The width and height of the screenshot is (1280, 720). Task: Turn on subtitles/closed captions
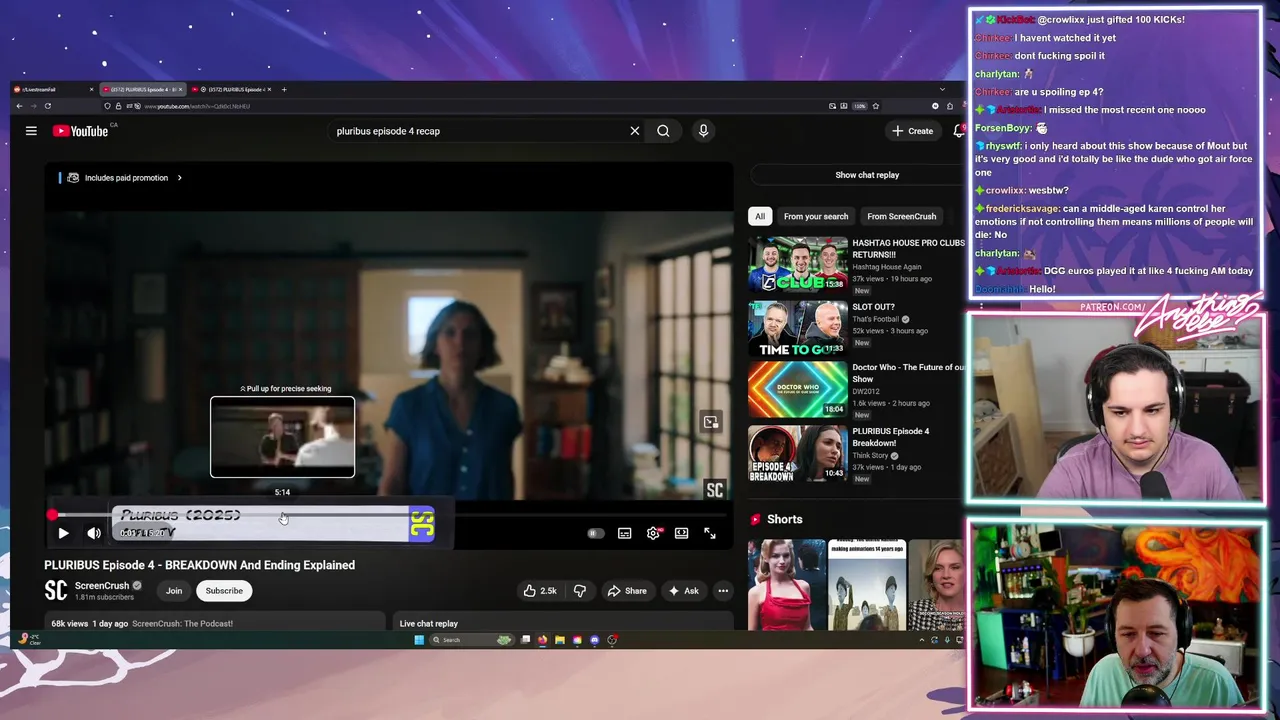pos(624,533)
